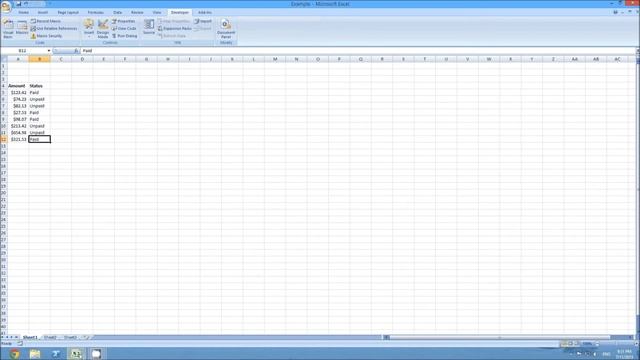Click the Save icon in quick access toolbar

(18, 4)
